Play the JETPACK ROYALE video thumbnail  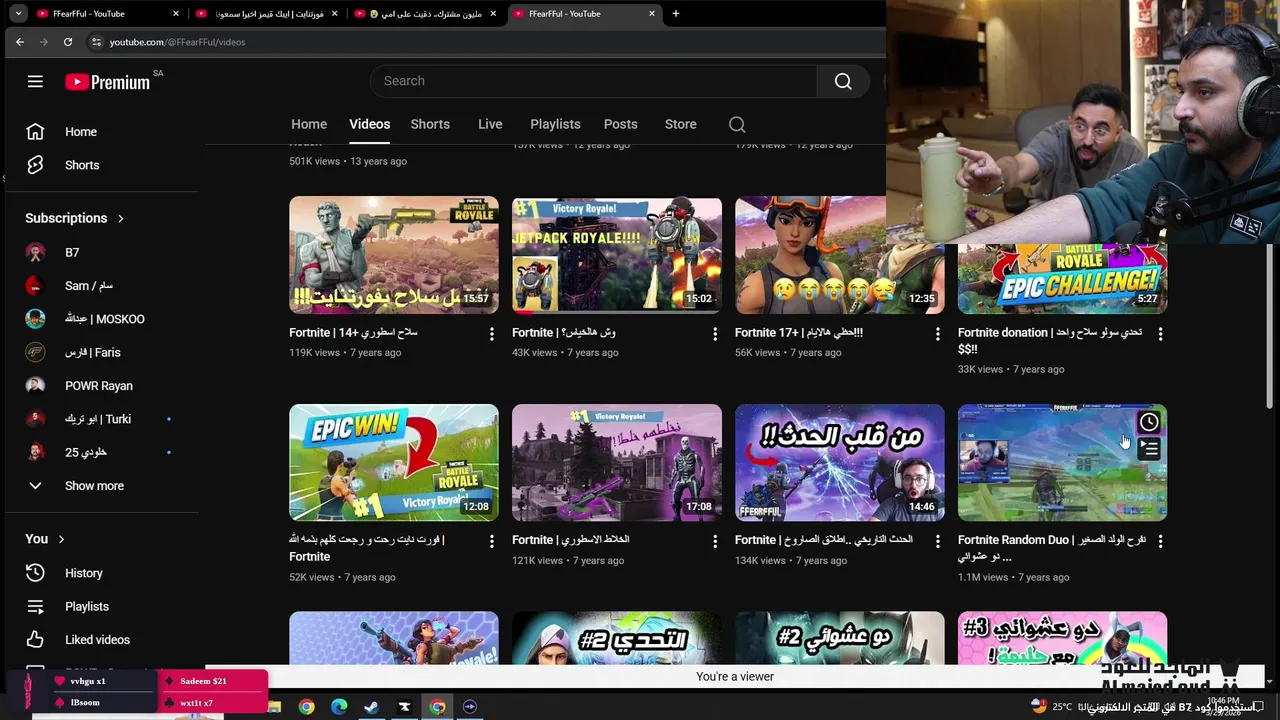617,255
